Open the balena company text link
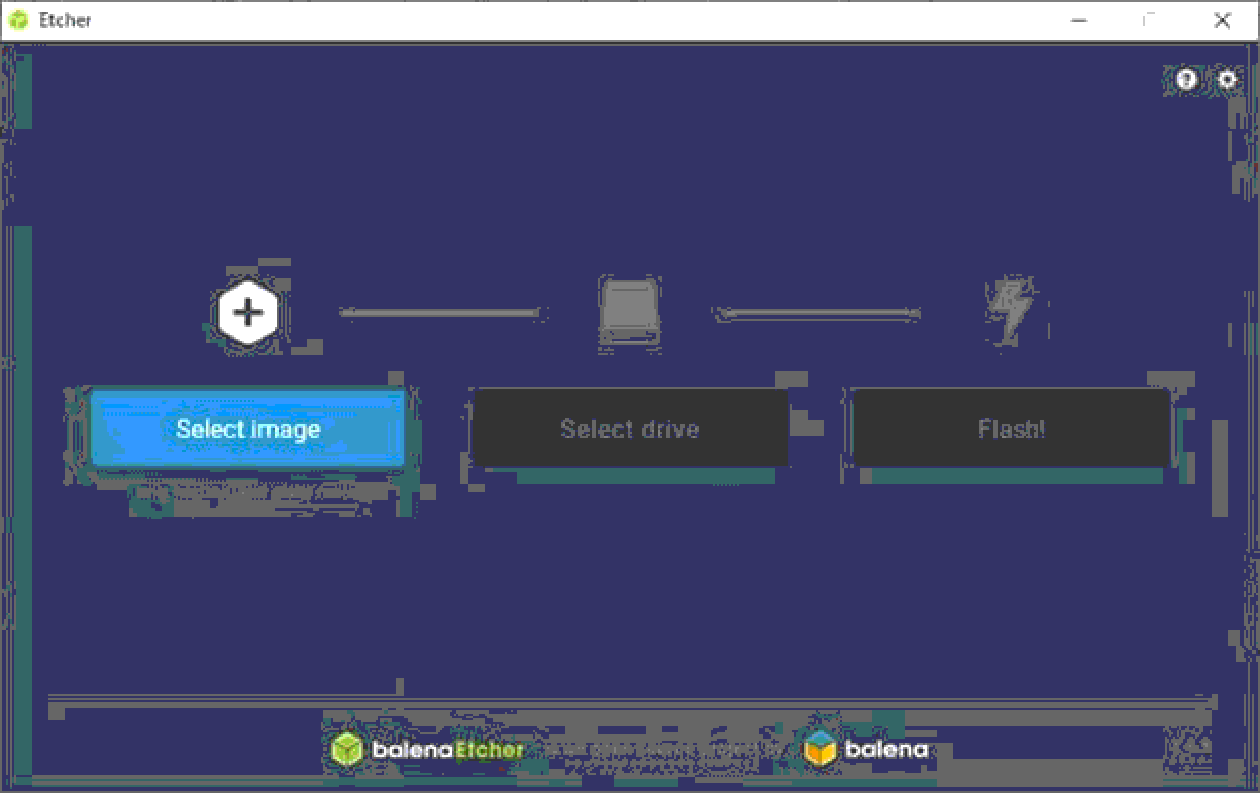Viewport: 1260px width, 793px height. pyautogui.click(x=886, y=749)
